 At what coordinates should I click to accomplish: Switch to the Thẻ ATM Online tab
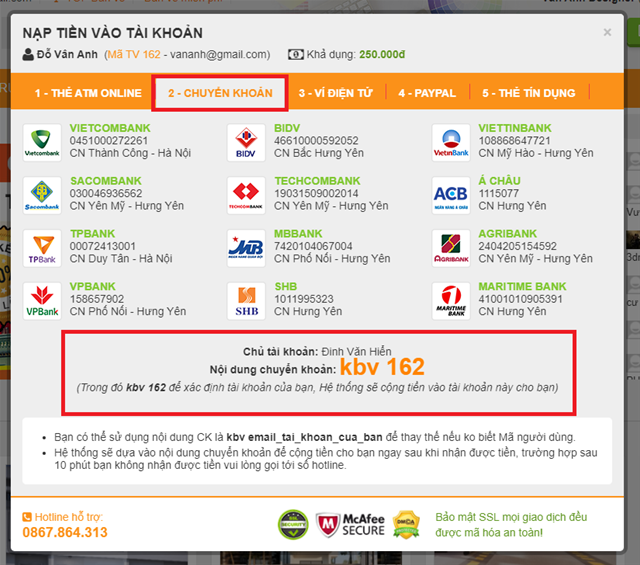[88, 93]
